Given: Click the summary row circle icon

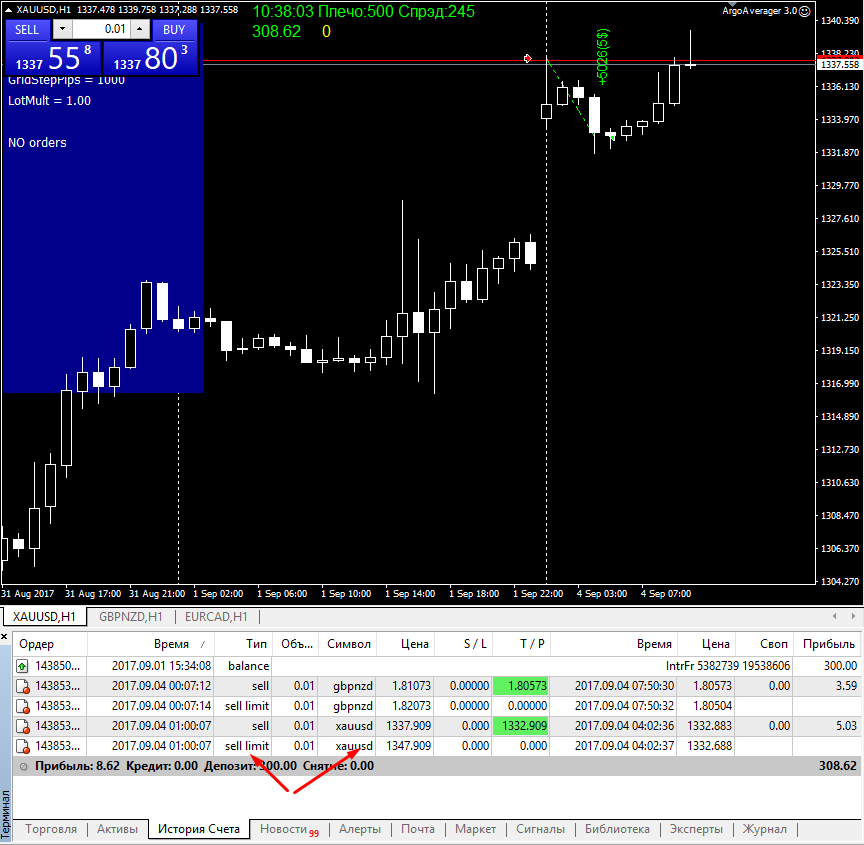Looking at the screenshot, I should pos(23,766).
